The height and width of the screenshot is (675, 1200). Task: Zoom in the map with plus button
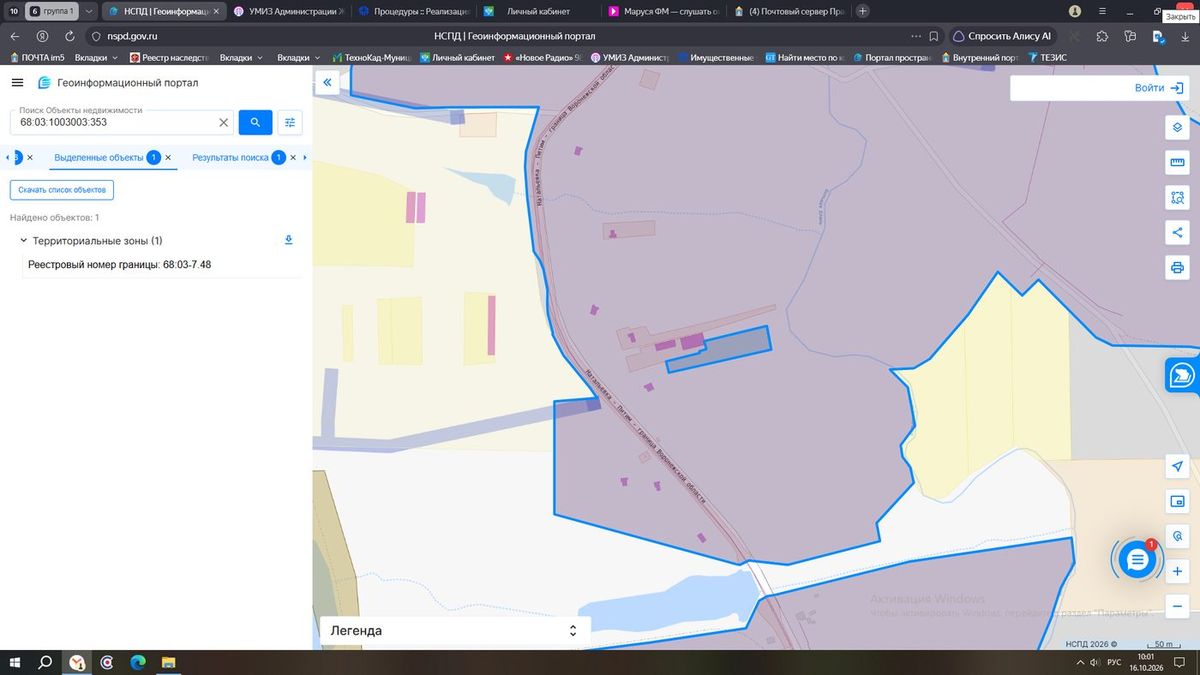(x=1177, y=571)
